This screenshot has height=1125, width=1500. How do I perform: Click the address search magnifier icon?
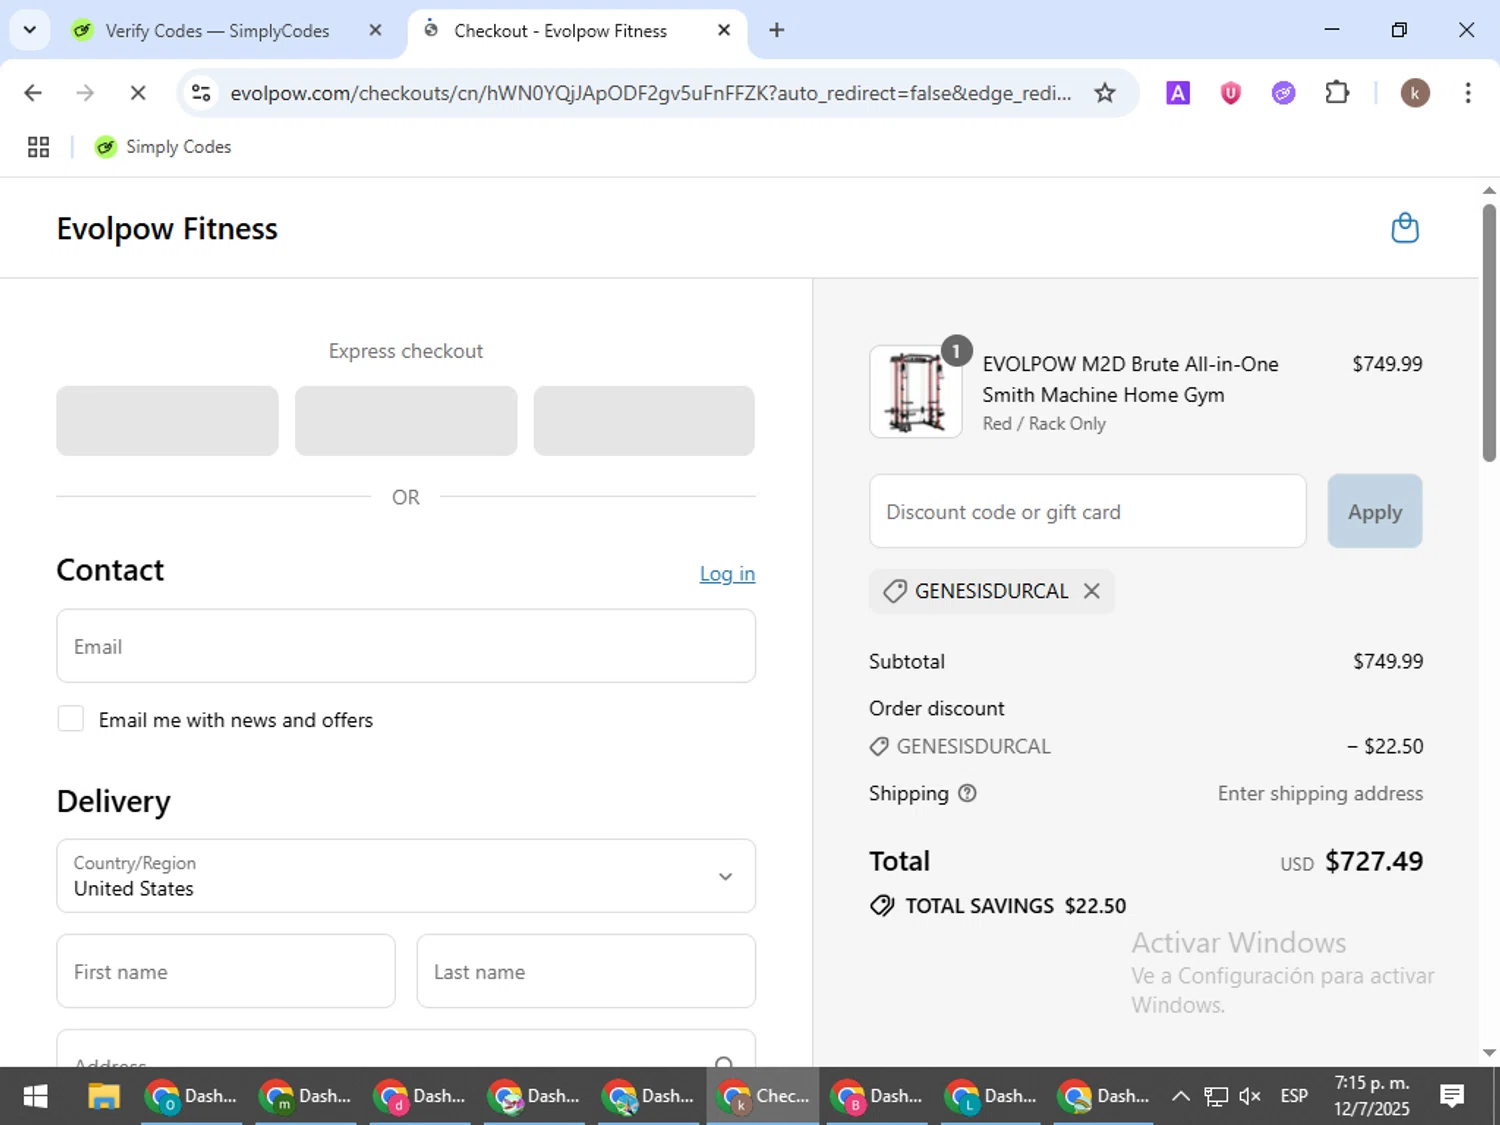(x=725, y=1063)
